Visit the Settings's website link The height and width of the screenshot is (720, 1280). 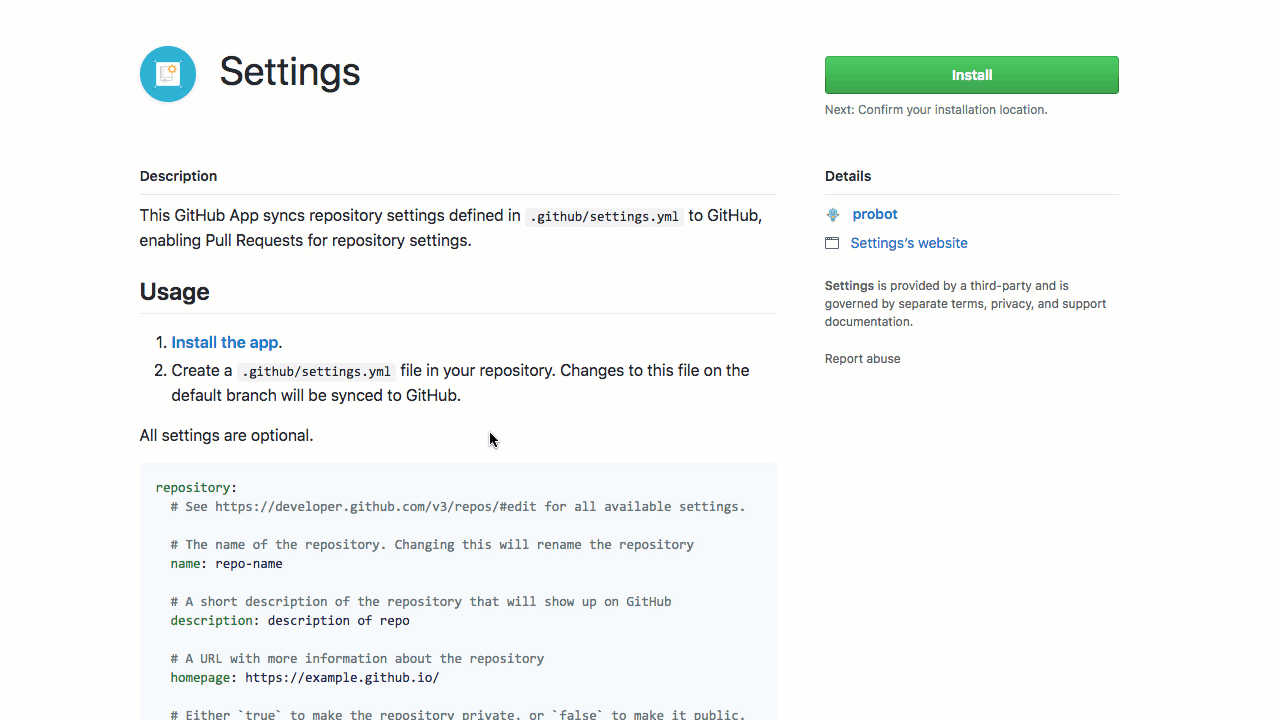click(908, 243)
